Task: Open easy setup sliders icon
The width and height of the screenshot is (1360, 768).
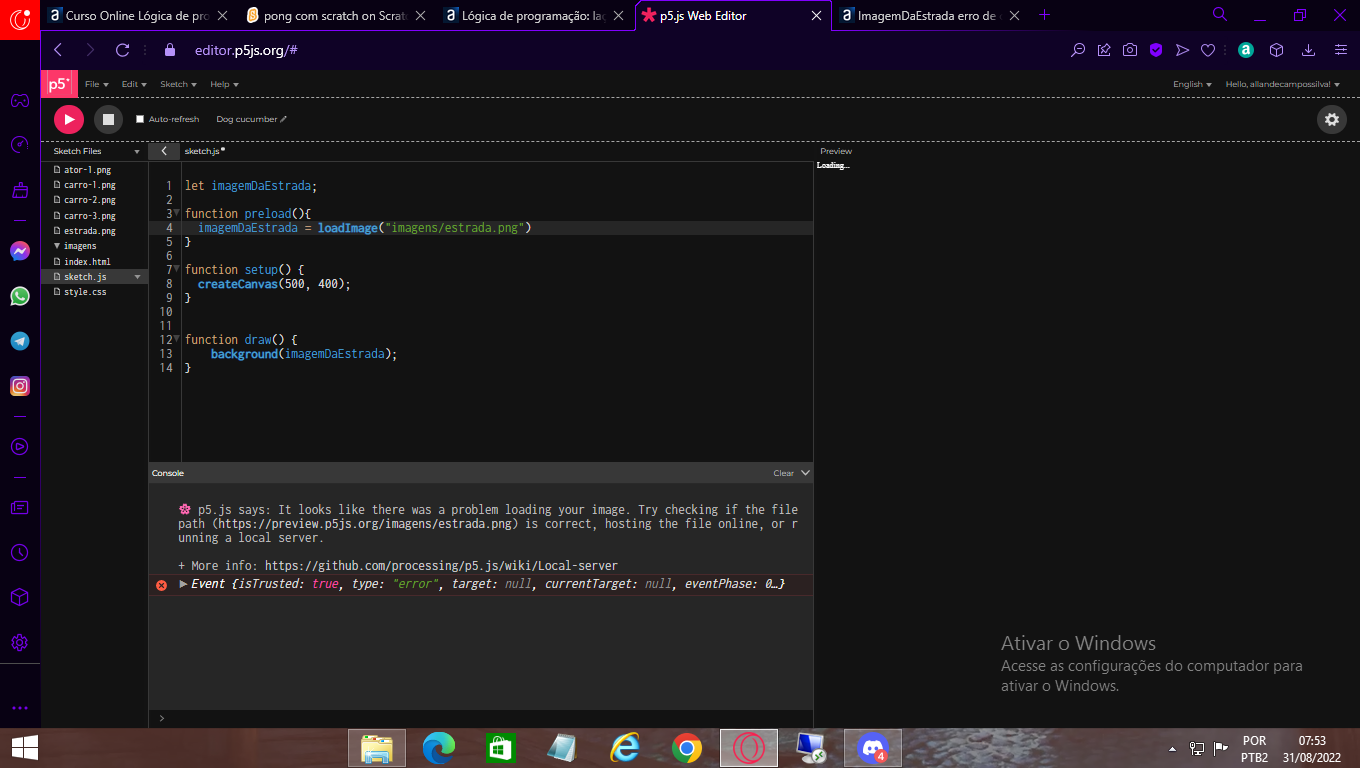Action: 1341,50
